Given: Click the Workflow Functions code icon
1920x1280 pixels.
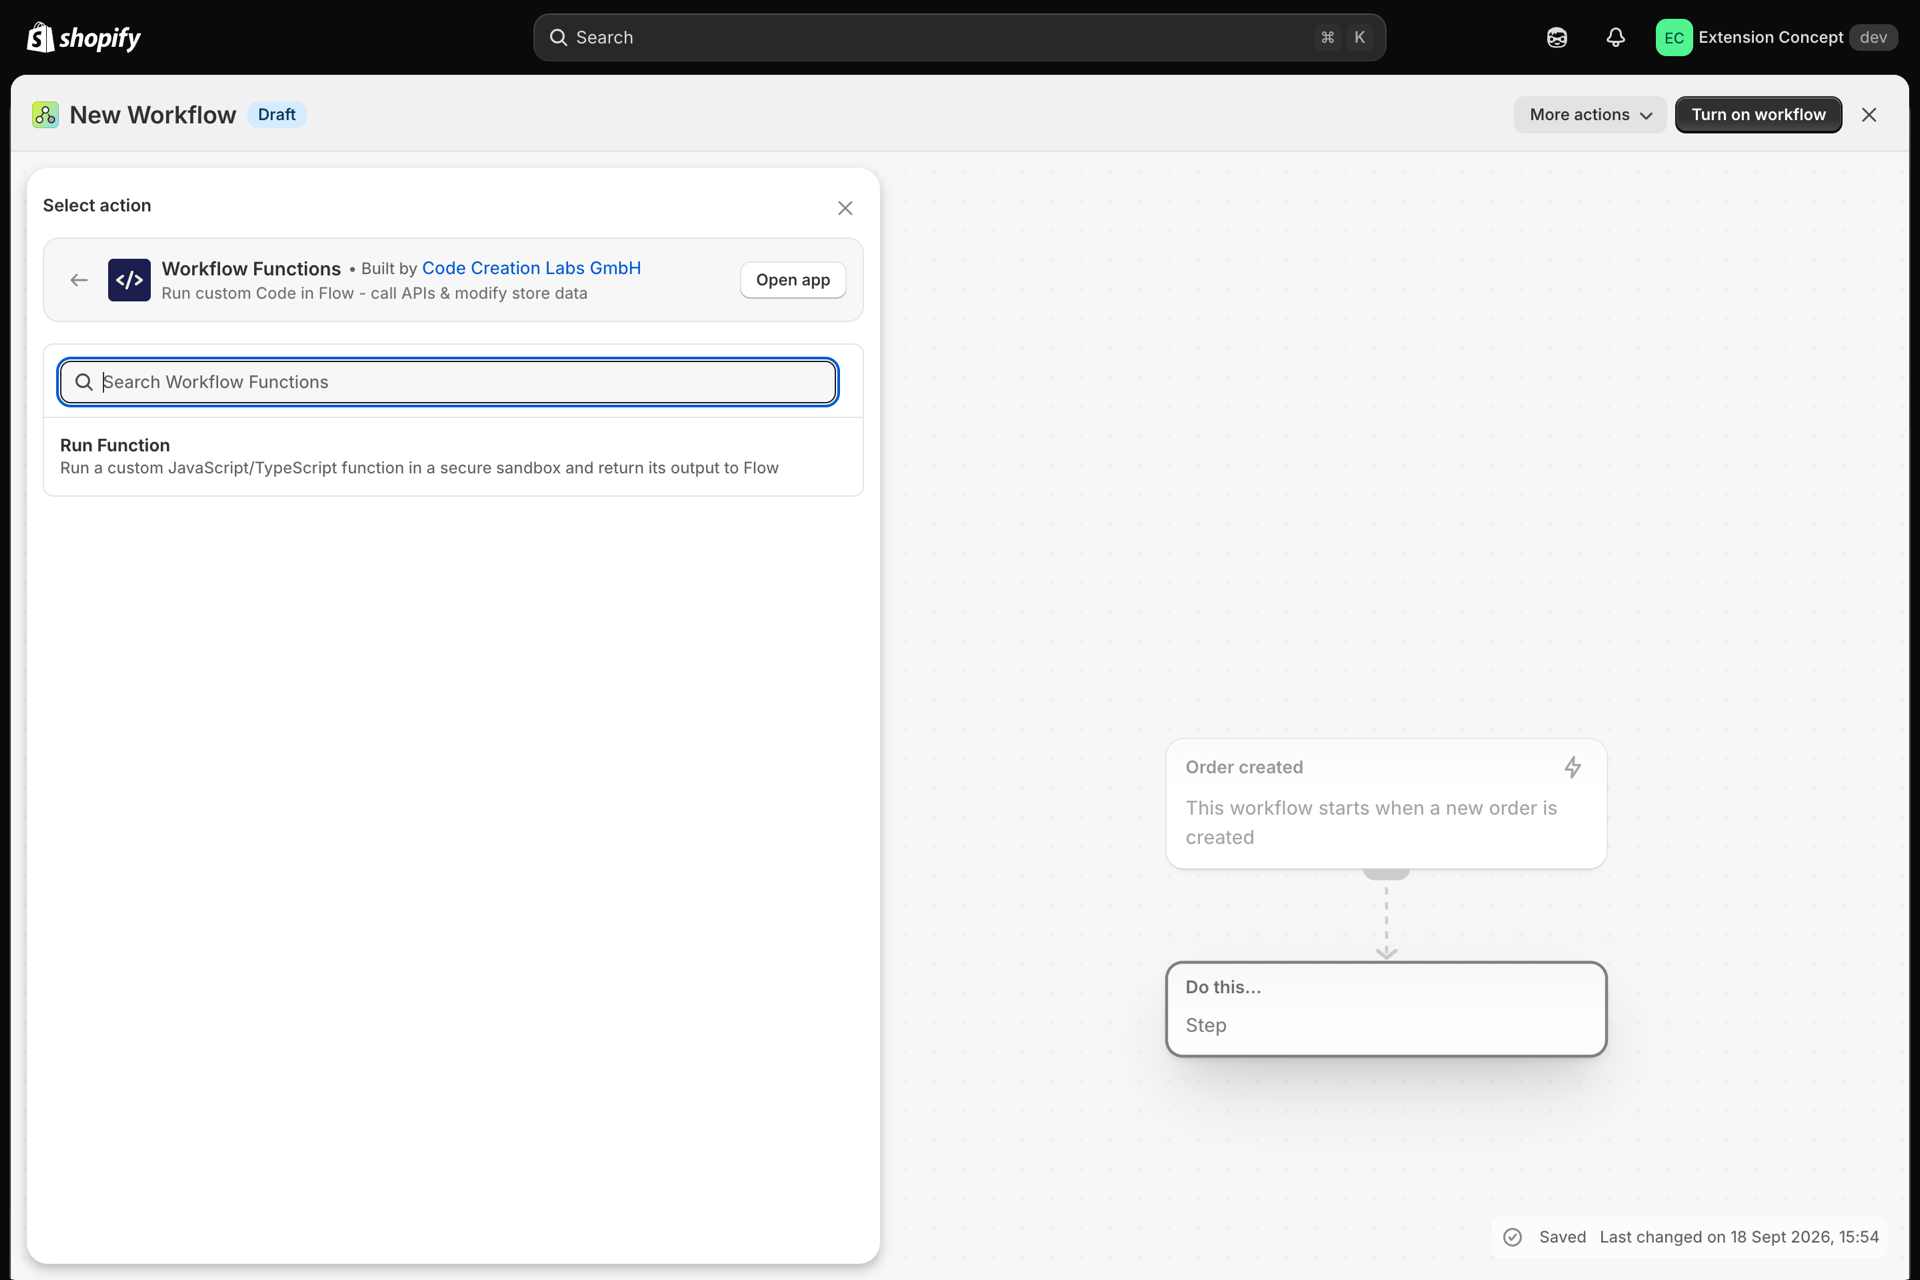Looking at the screenshot, I should (x=129, y=280).
